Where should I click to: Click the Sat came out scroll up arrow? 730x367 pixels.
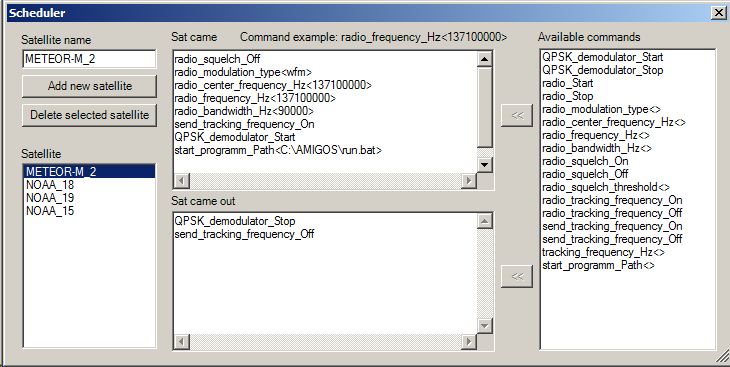(485, 221)
